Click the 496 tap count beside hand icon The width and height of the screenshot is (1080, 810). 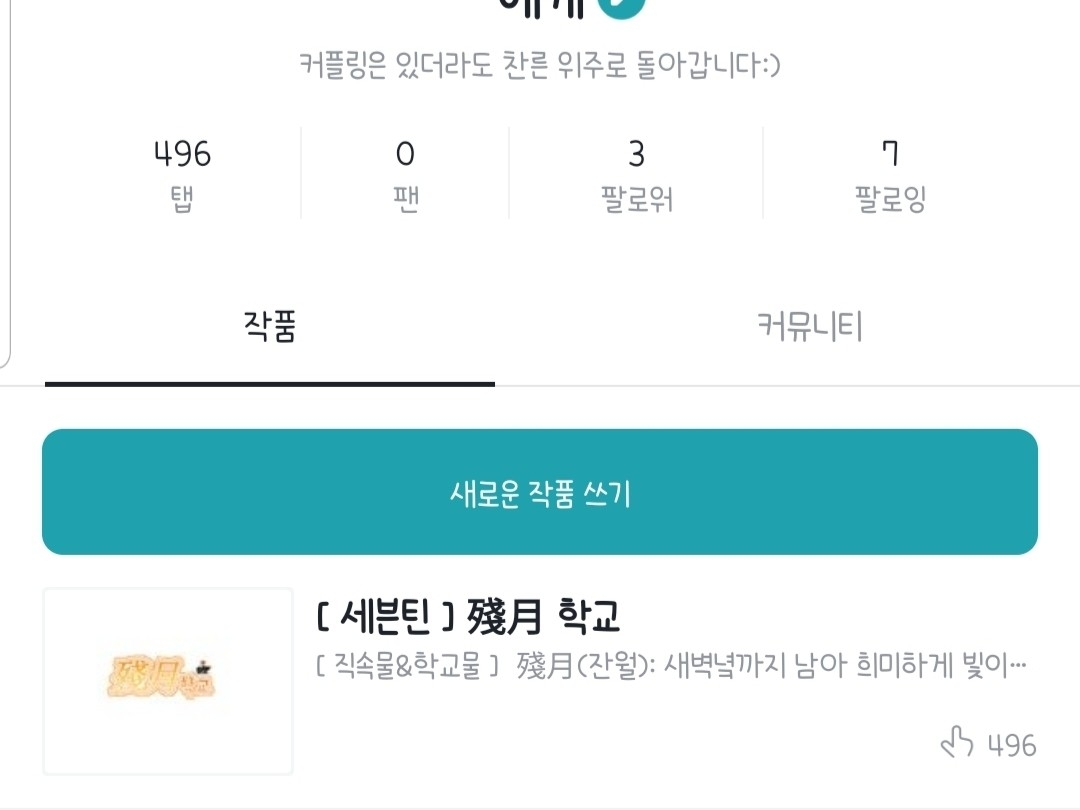(x=1012, y=745)
